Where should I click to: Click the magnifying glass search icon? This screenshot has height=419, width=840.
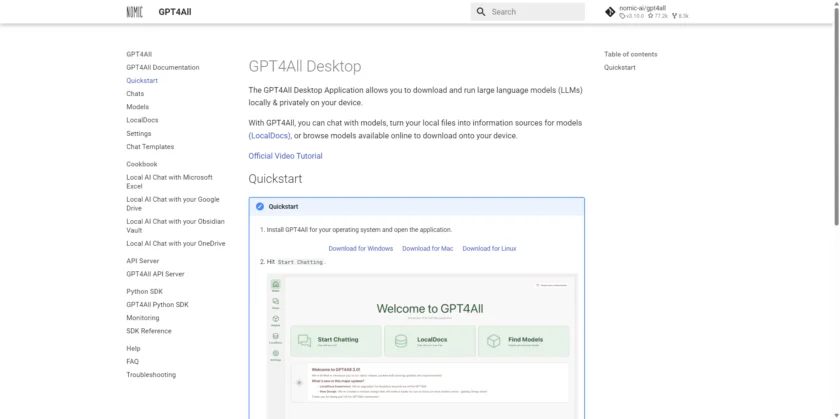[x=481, y=12]
